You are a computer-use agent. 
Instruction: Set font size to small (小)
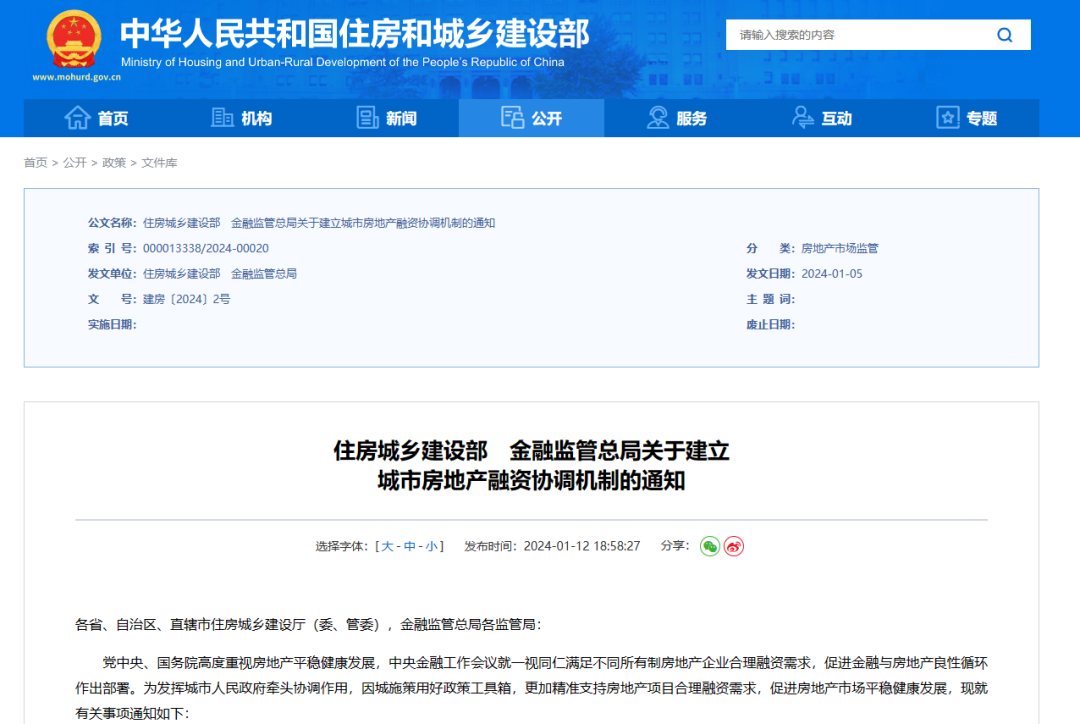431,546
